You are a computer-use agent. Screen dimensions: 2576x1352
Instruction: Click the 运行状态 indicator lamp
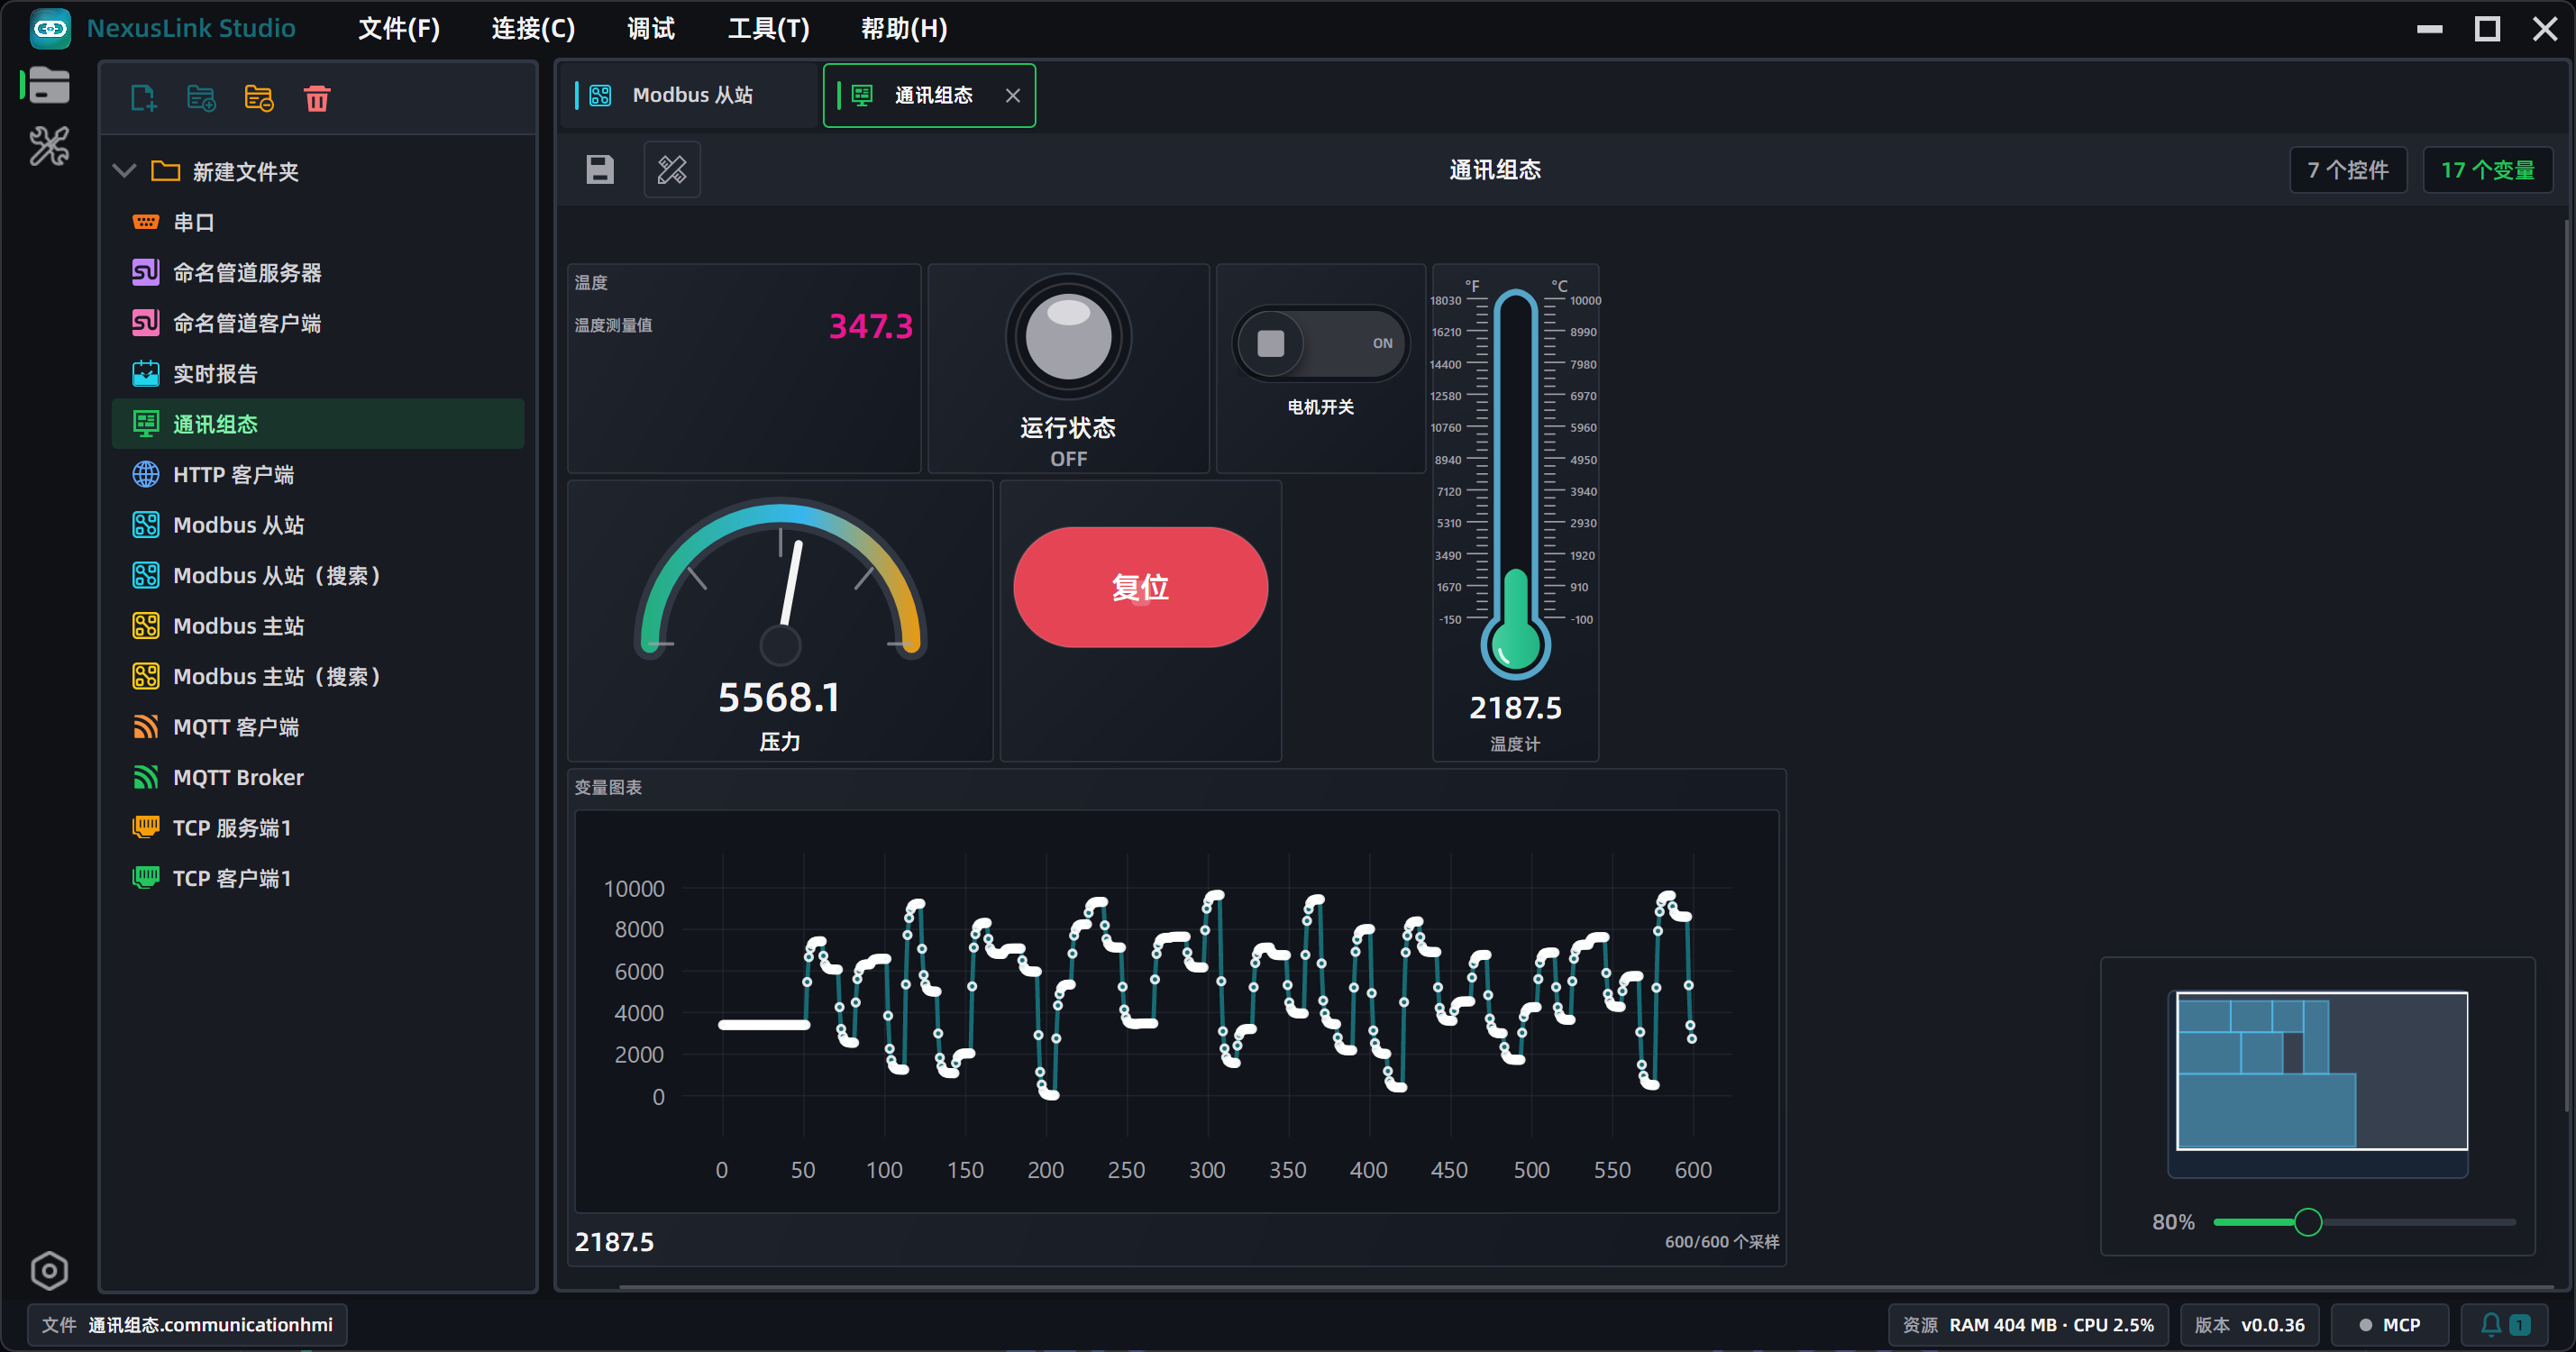tap(1068, 338)
